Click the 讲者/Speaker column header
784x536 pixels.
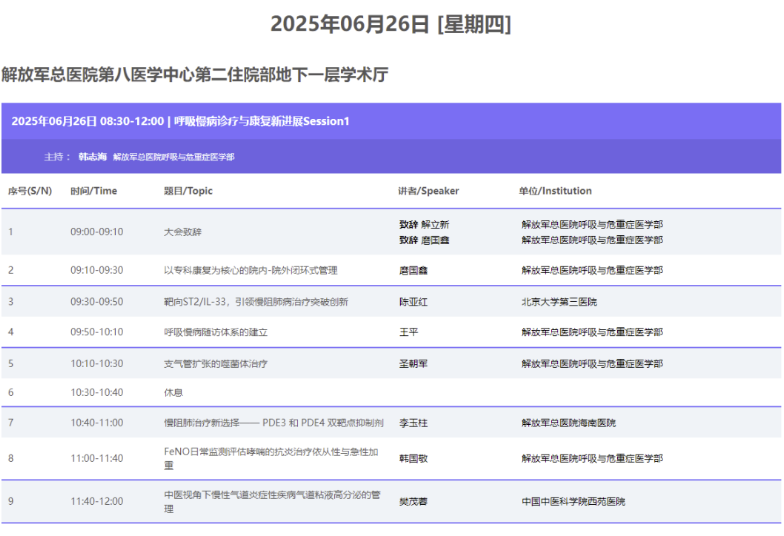click(428, 191)
